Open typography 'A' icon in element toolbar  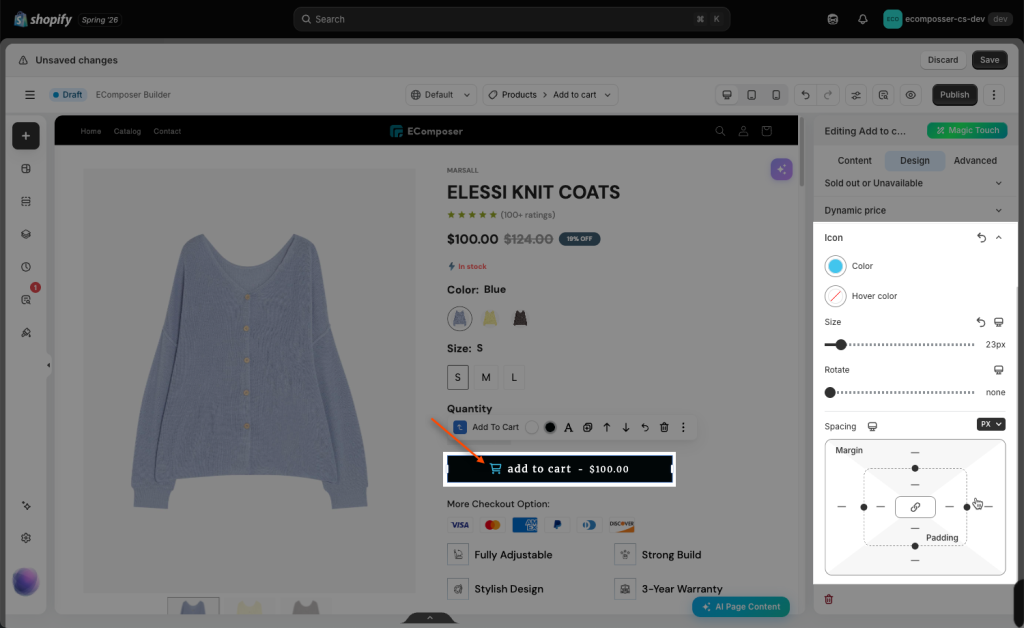[568, 427]
